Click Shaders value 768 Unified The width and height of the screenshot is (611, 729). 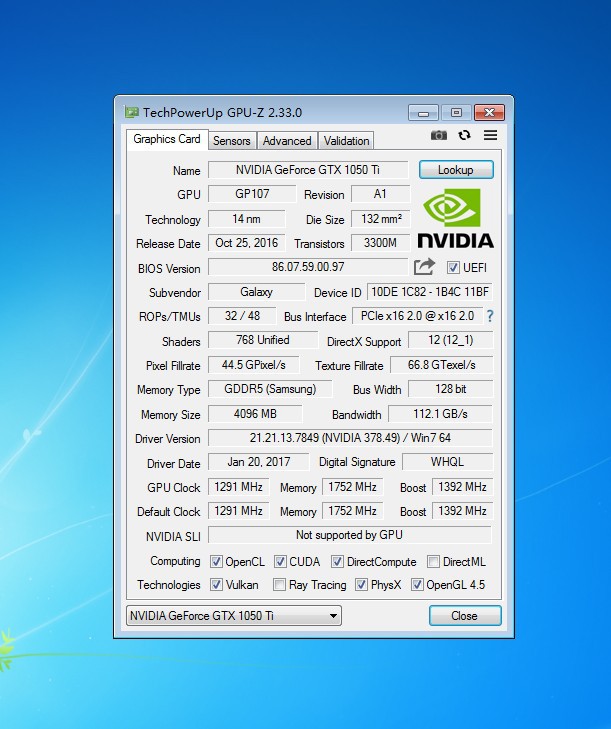(263, 340)
